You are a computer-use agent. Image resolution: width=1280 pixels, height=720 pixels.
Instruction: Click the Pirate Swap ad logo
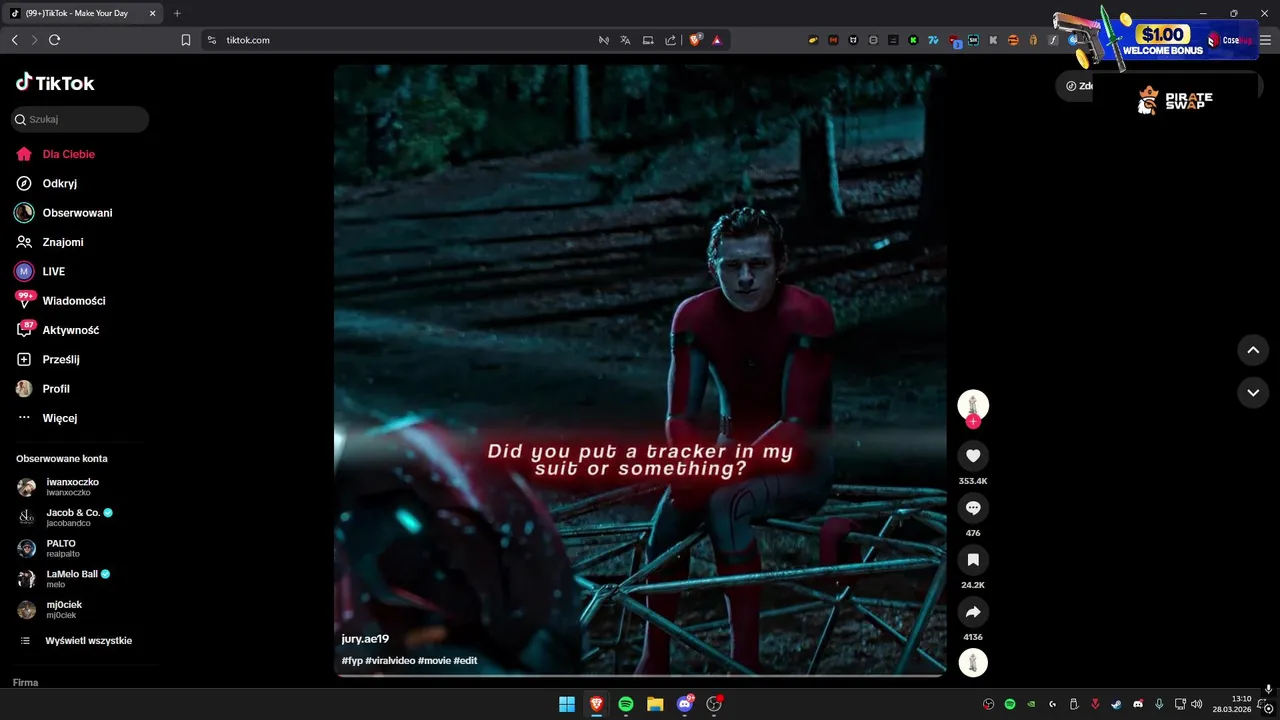click(1175, 100)
